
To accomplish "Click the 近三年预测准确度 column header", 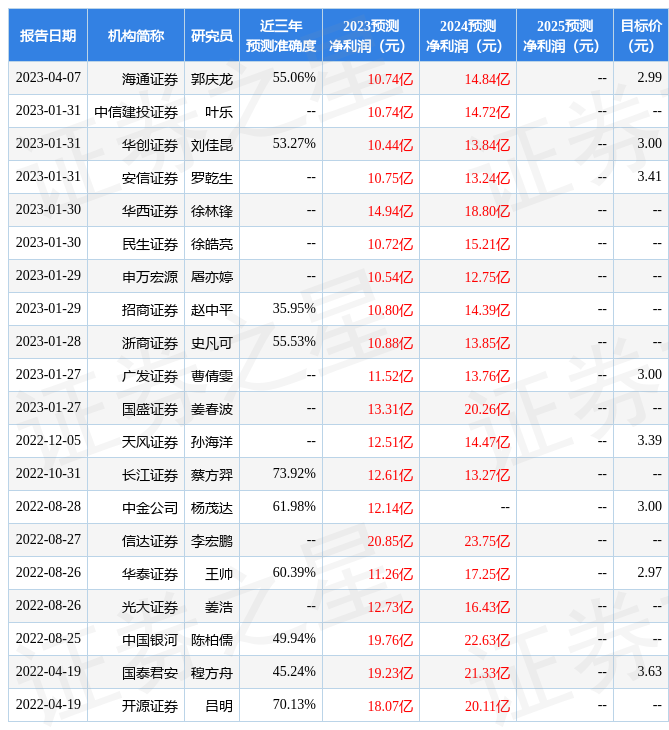I will (x=281, y=35).
